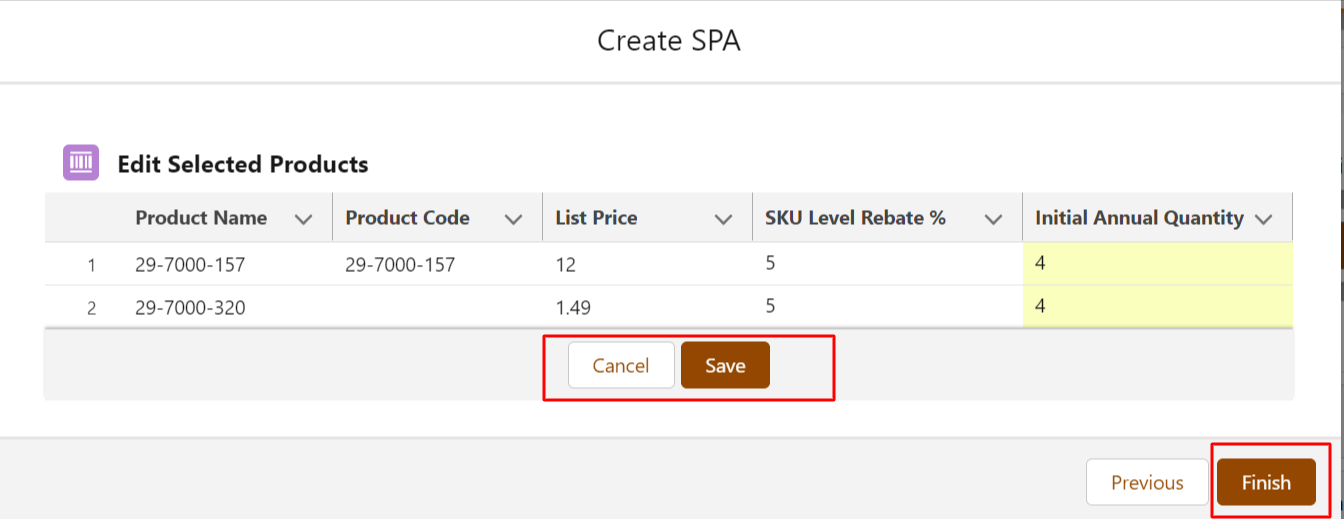Expand the Product Code column menu
1344x519 pixels.
514,219
